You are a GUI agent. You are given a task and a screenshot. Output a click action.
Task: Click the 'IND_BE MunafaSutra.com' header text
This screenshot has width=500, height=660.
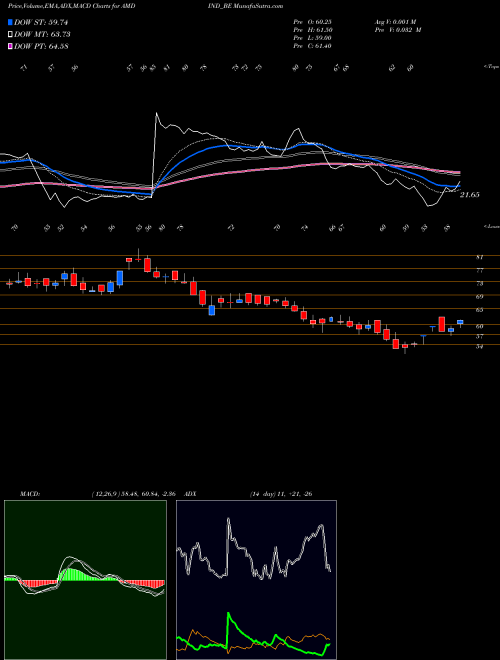(x=245, y=6)
